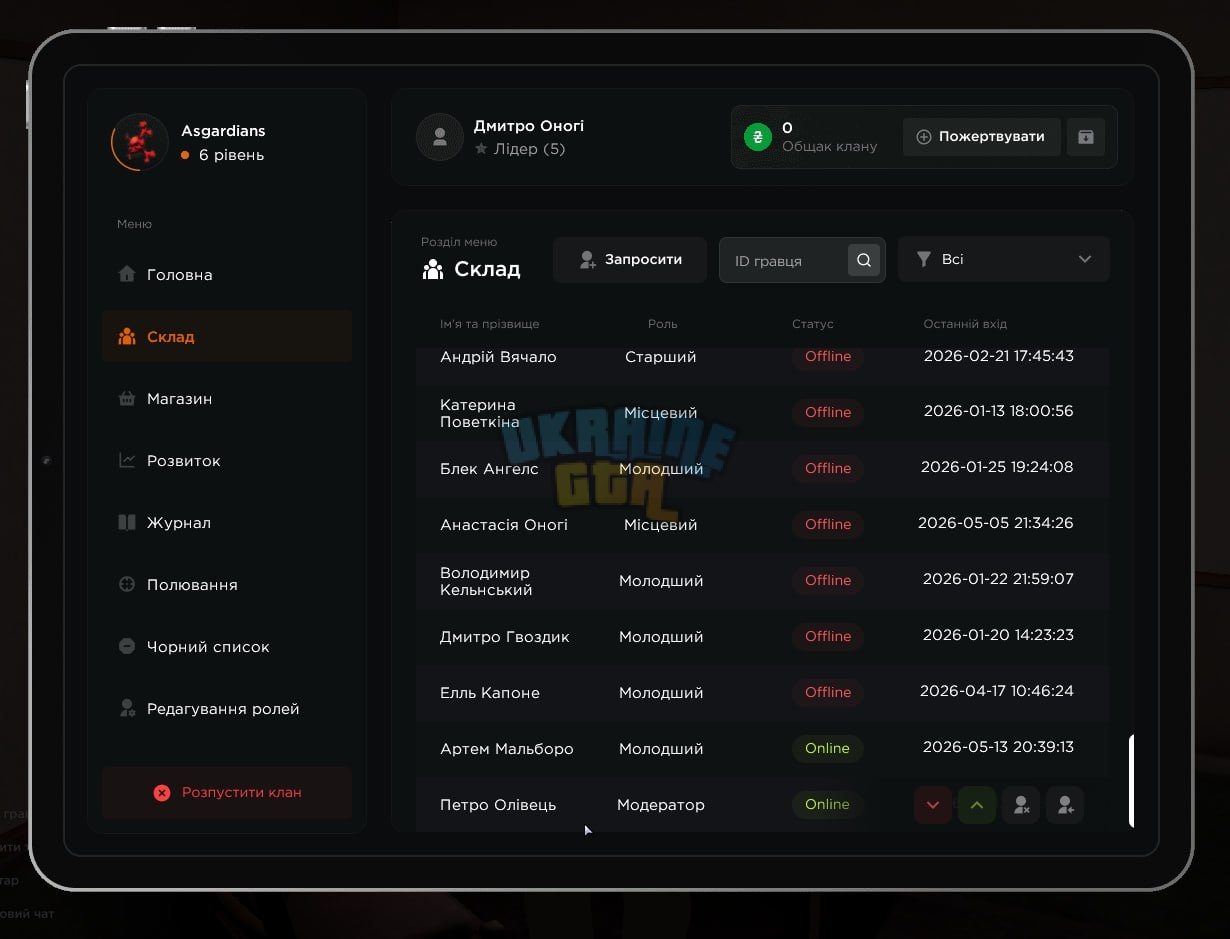
Task: Select member Артем Мальборо
Action: pos(507,749)
